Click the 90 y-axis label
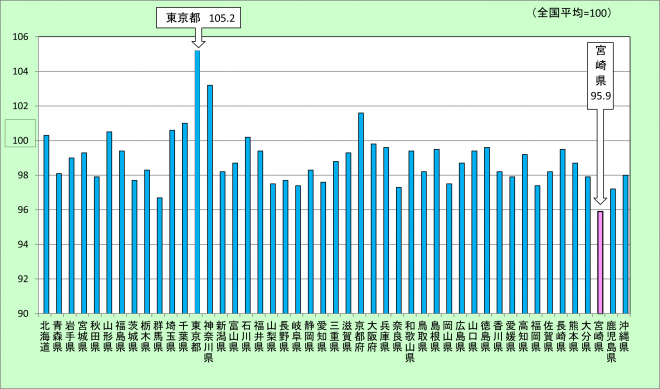This screenshot has width=660, height=389. point(23,314)
